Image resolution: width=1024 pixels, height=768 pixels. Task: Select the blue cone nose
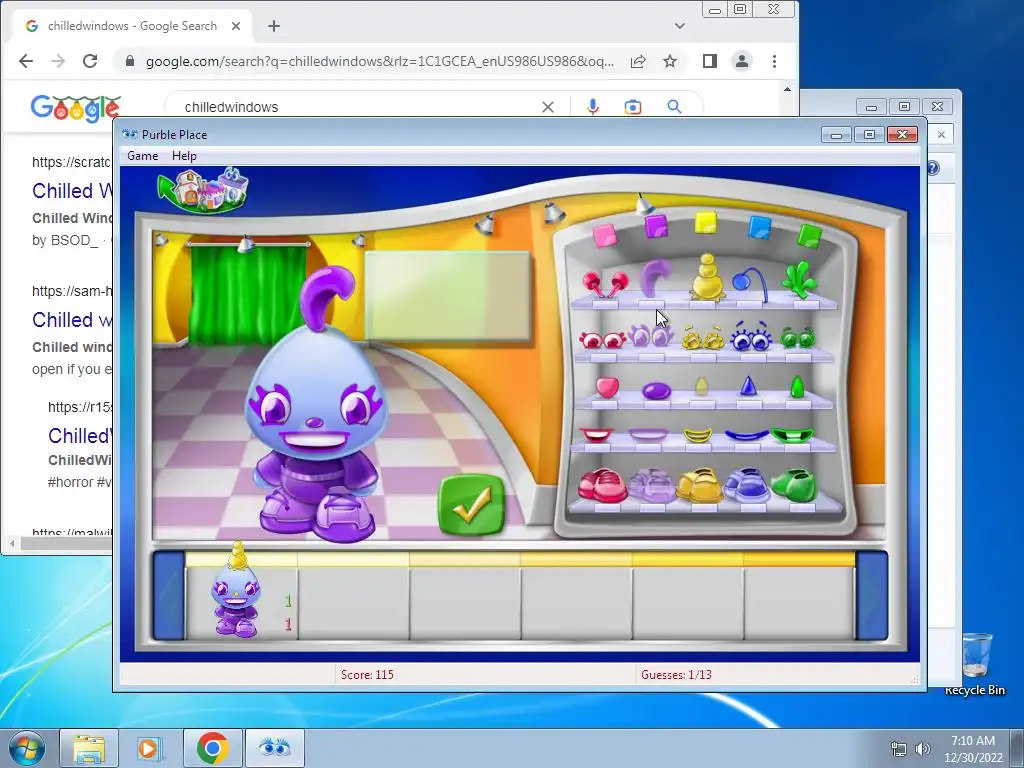748,385
